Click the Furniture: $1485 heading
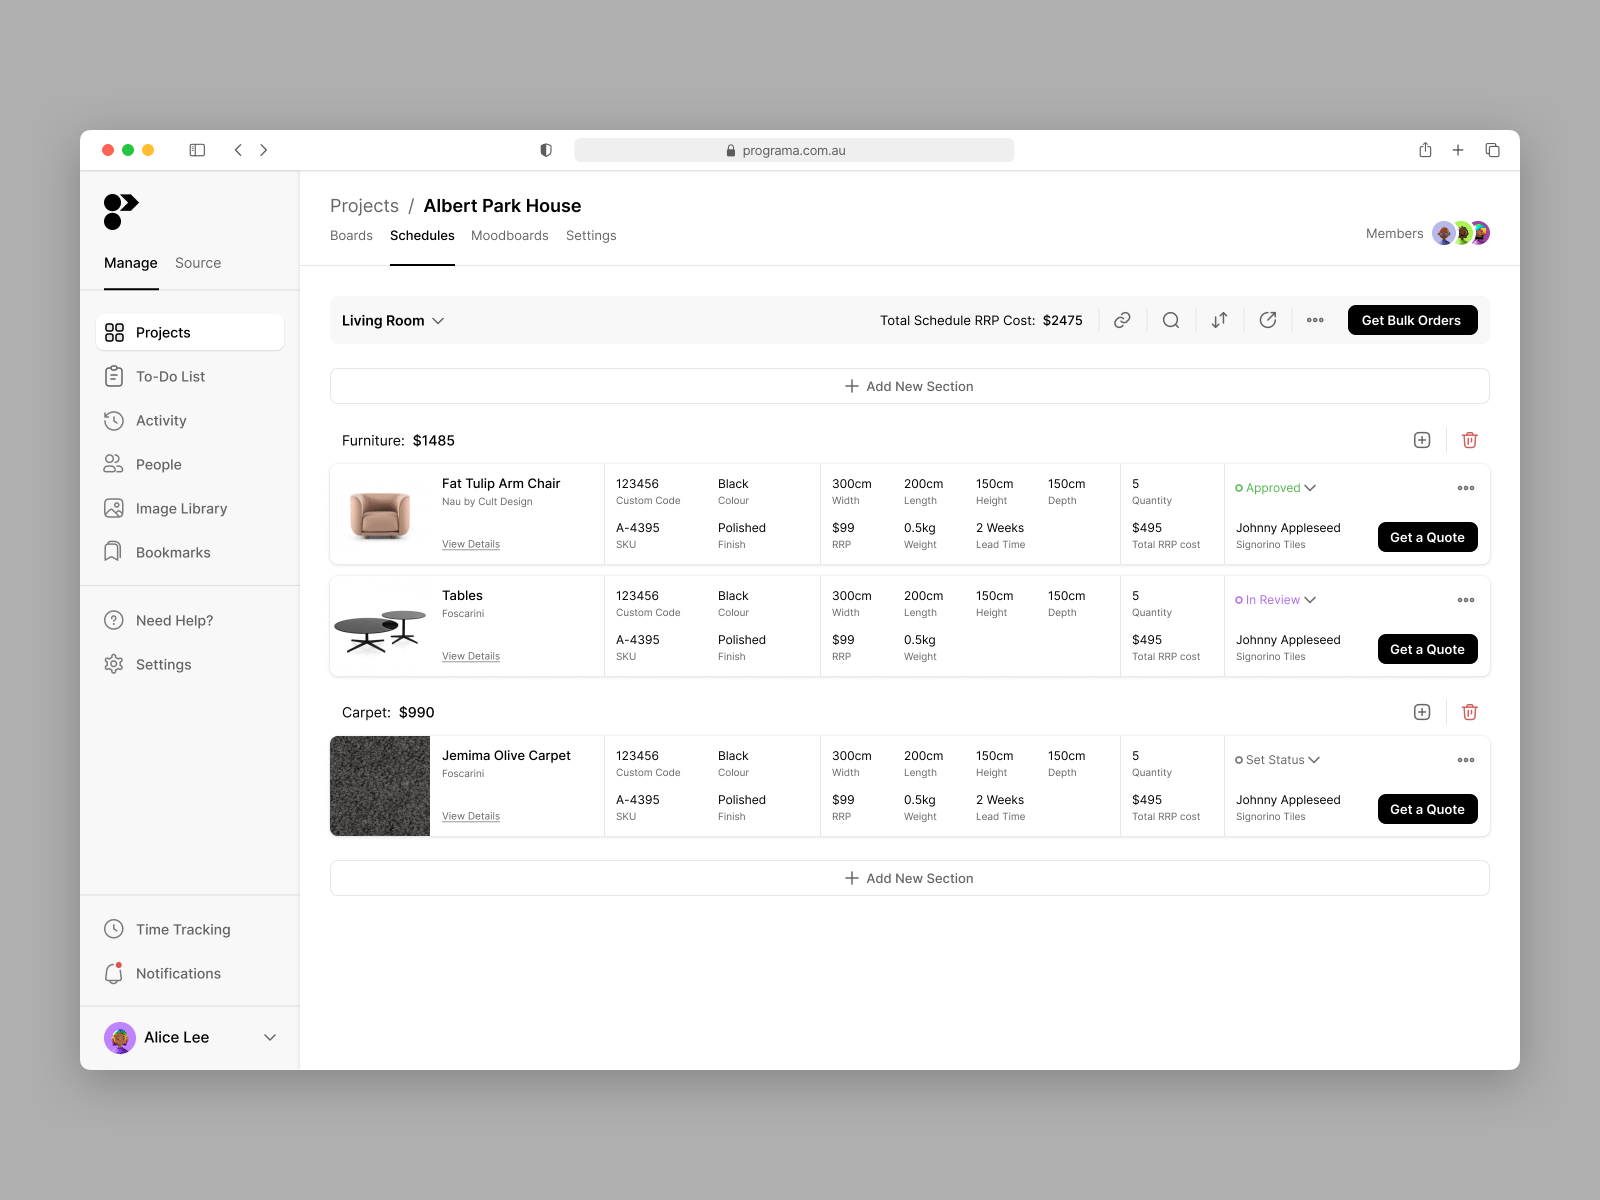 point(398,440)
